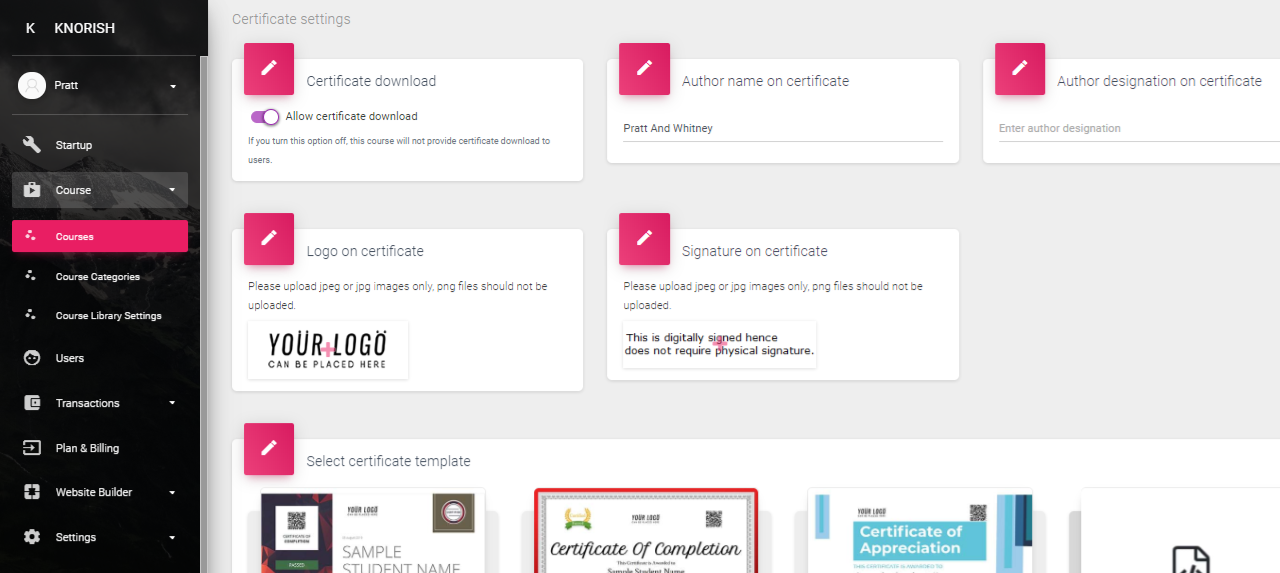Viewport: 1280px width, 573px height.
Task: Collapse the Course menu arrow
Action: coord(172,190)
